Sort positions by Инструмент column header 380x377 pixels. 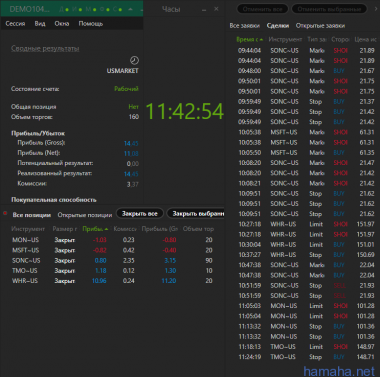point(28,229)
